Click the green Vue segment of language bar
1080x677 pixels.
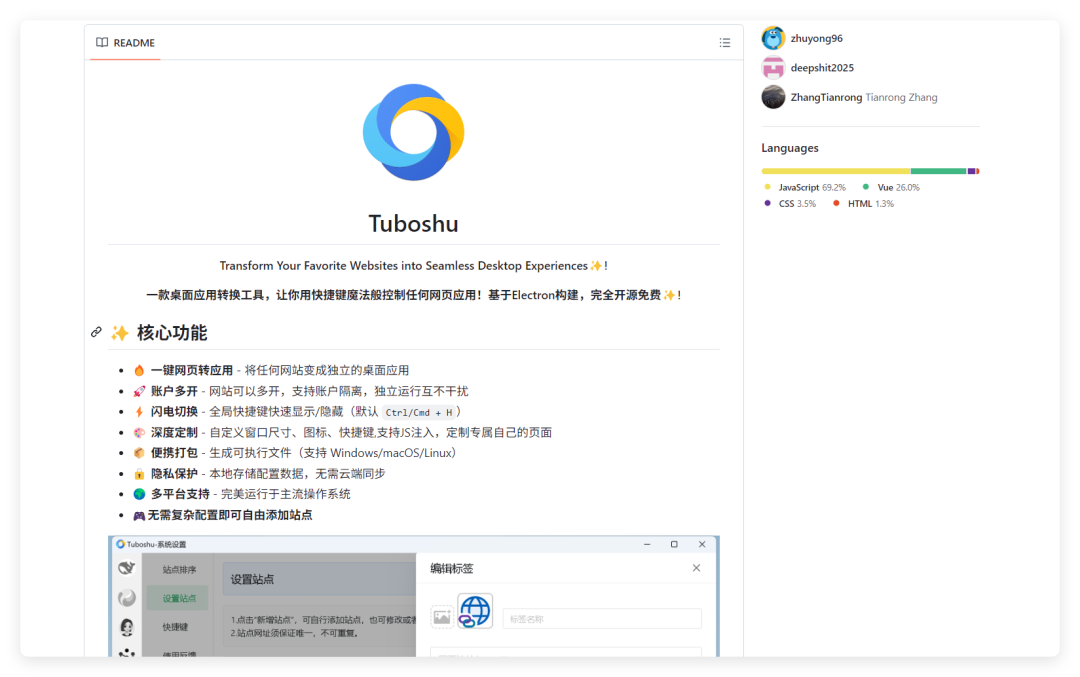939,171
